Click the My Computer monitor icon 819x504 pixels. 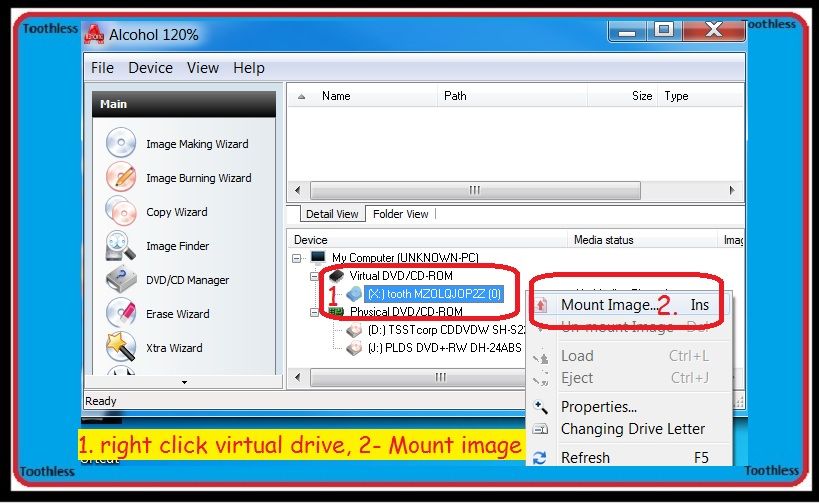point(318,257)
